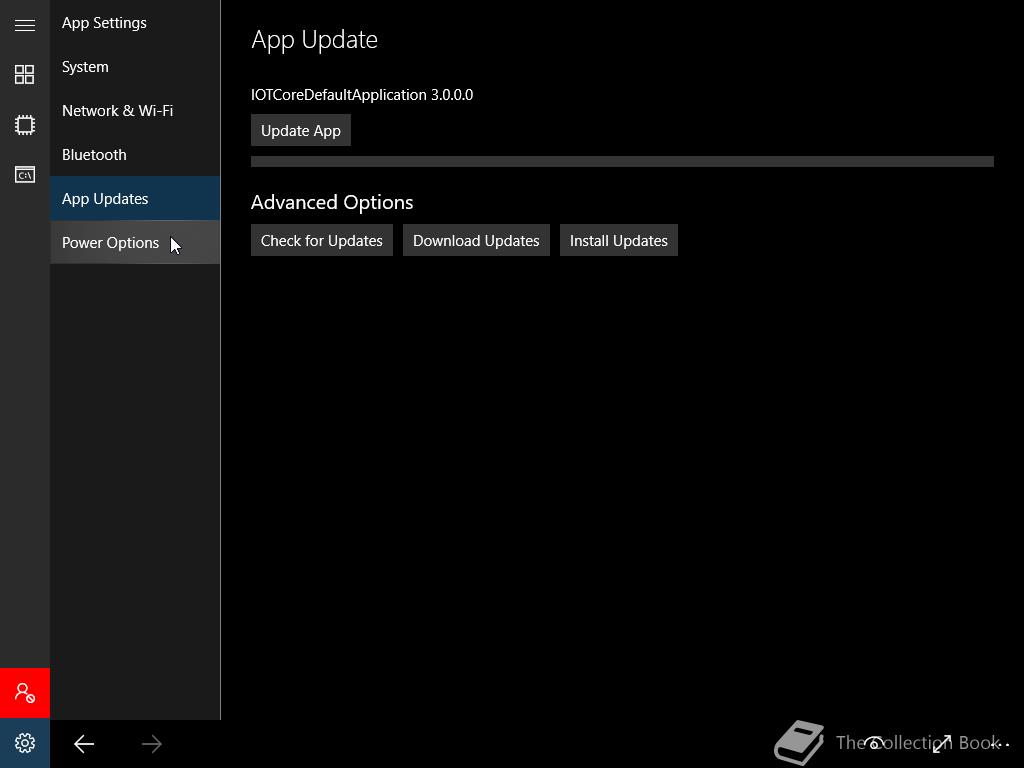The image size is (1024, 768).
Task: Go back with the left arrow
Action: 84,743
